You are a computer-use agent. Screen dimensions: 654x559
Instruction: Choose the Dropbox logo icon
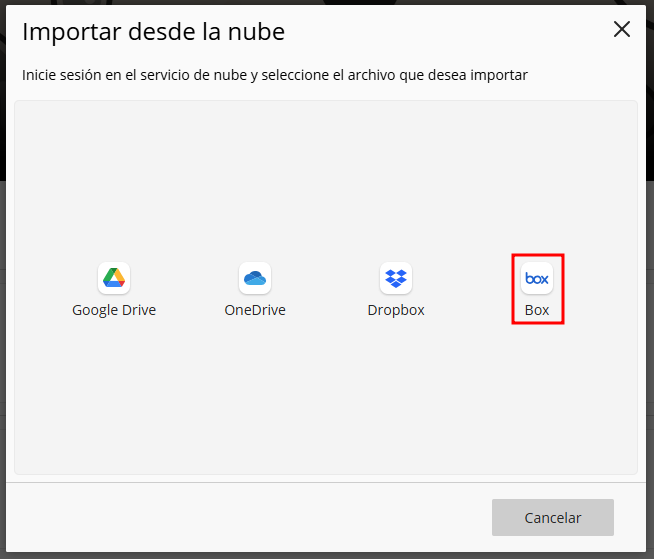point(396,278)
